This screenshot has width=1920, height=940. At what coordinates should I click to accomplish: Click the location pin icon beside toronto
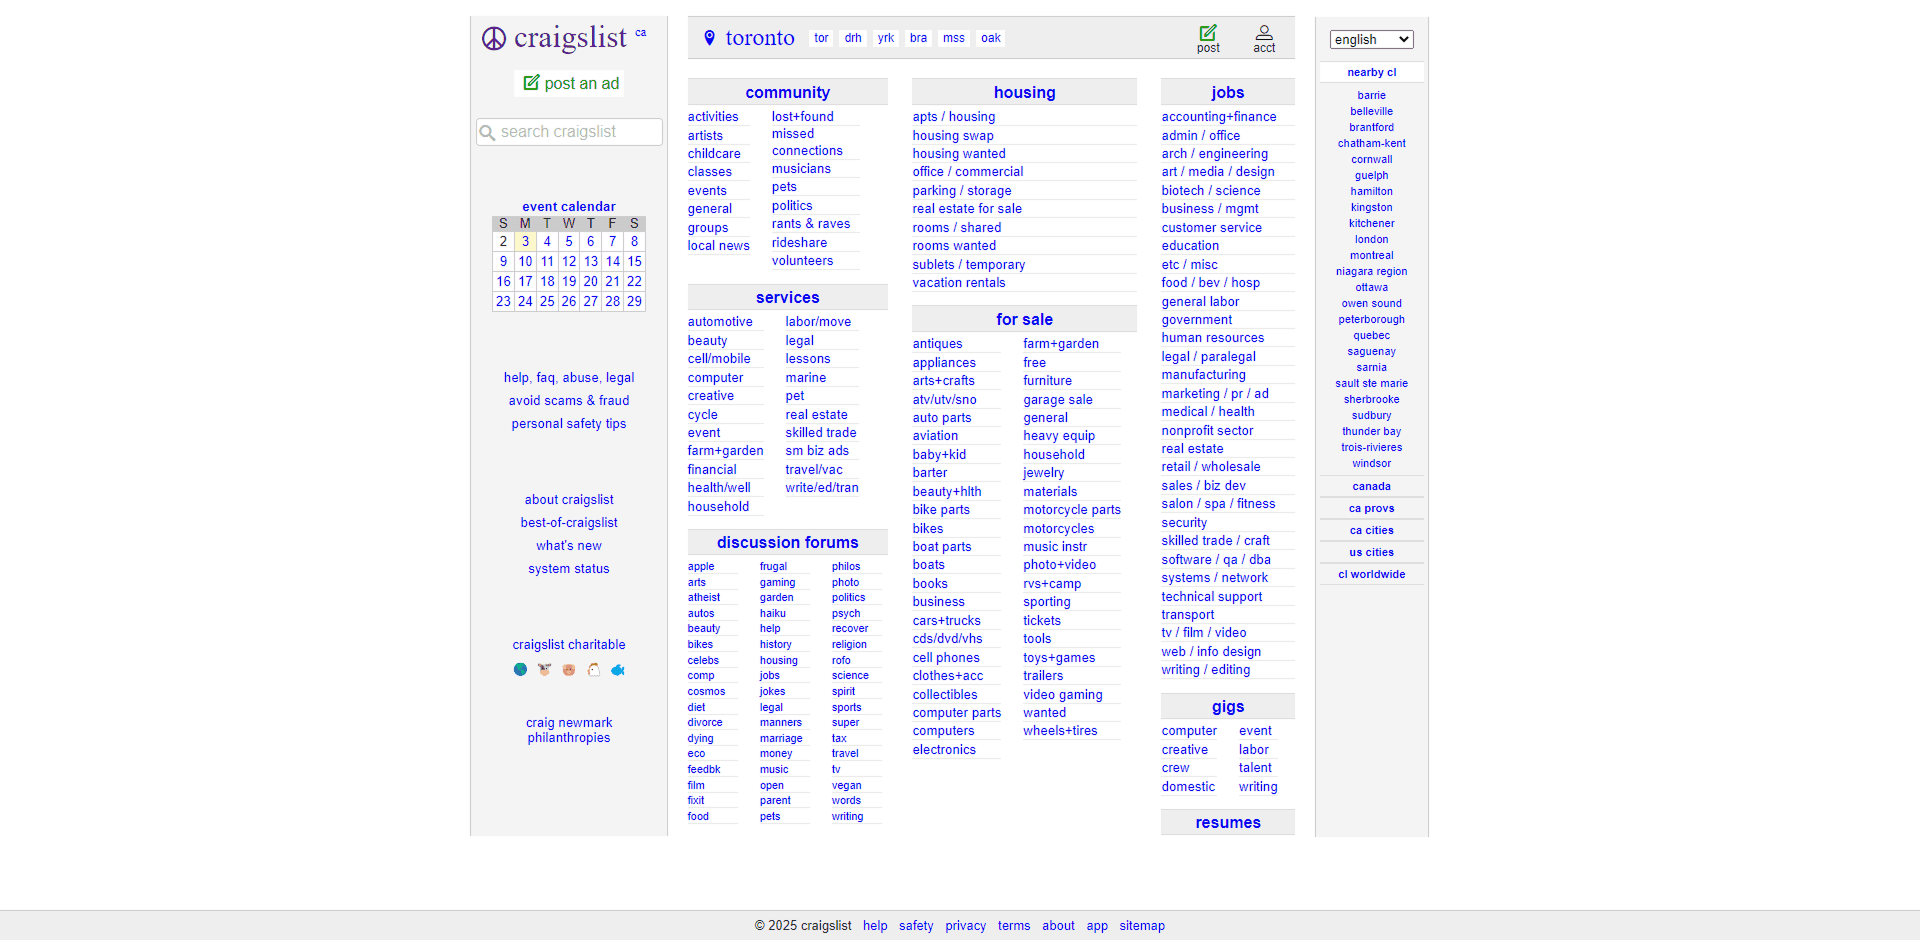click(x=709, y=38)
